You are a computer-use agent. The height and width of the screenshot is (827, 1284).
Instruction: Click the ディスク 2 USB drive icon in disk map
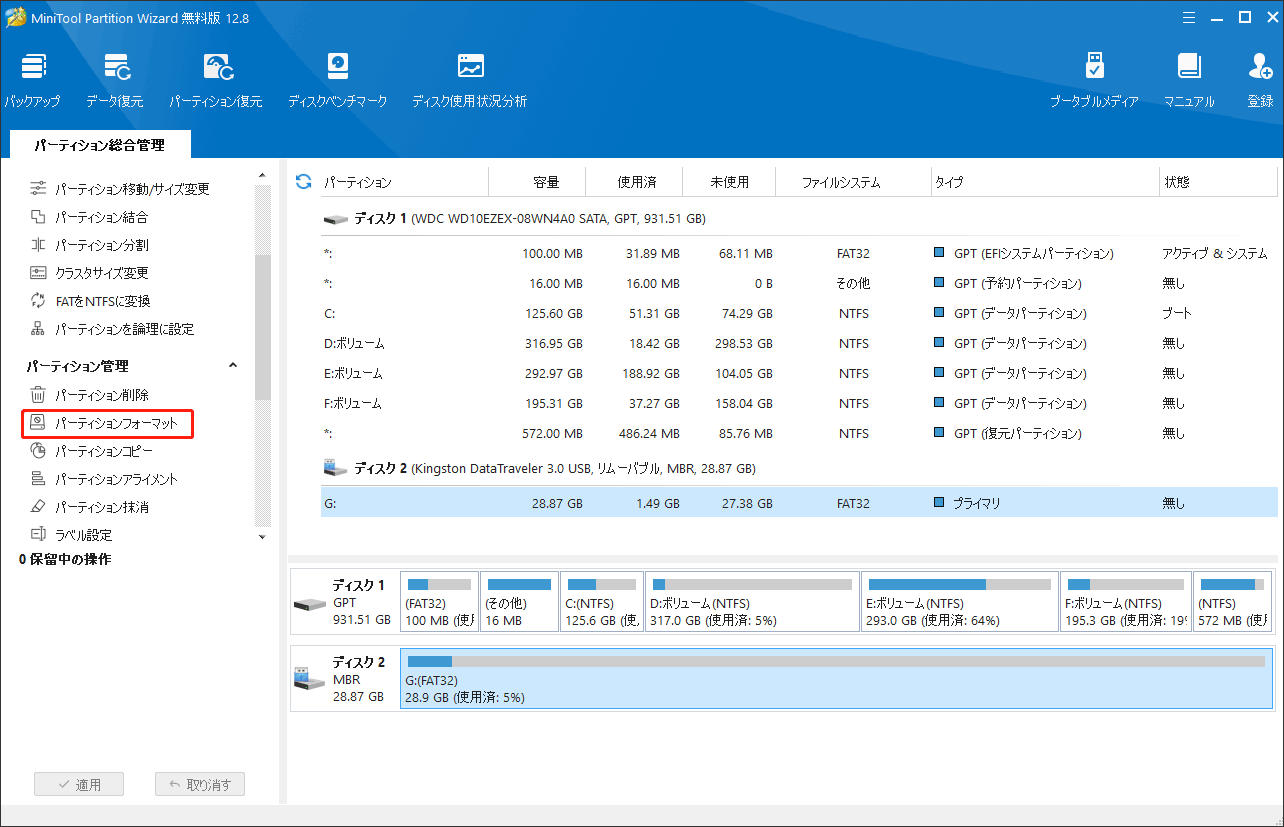pos(309,679)
